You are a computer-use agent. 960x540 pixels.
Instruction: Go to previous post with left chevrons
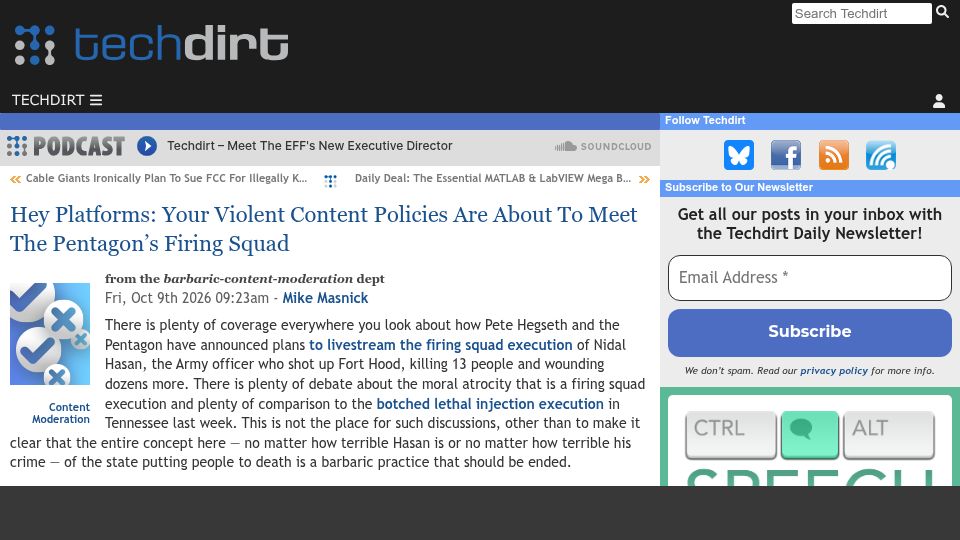(x=15, y=179)
